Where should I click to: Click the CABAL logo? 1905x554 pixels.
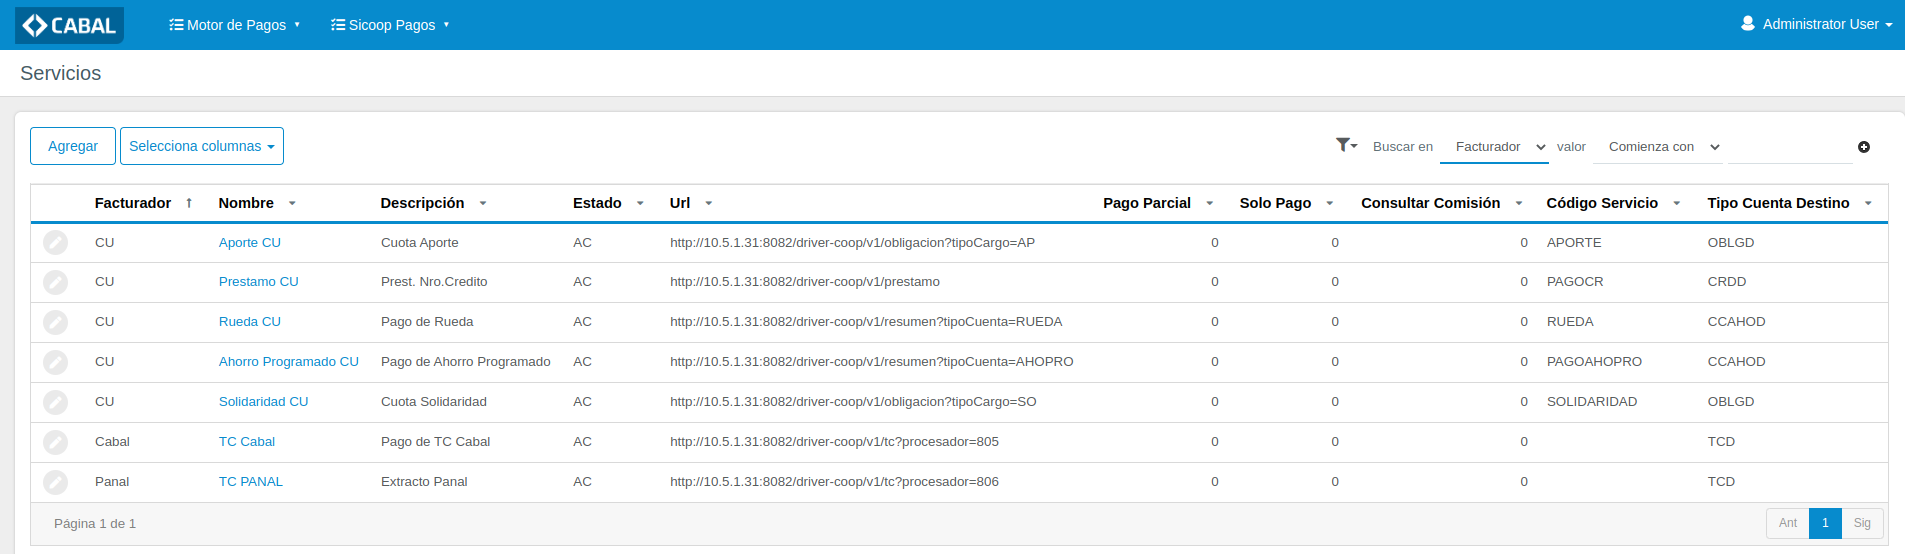(x=70, y=25)
